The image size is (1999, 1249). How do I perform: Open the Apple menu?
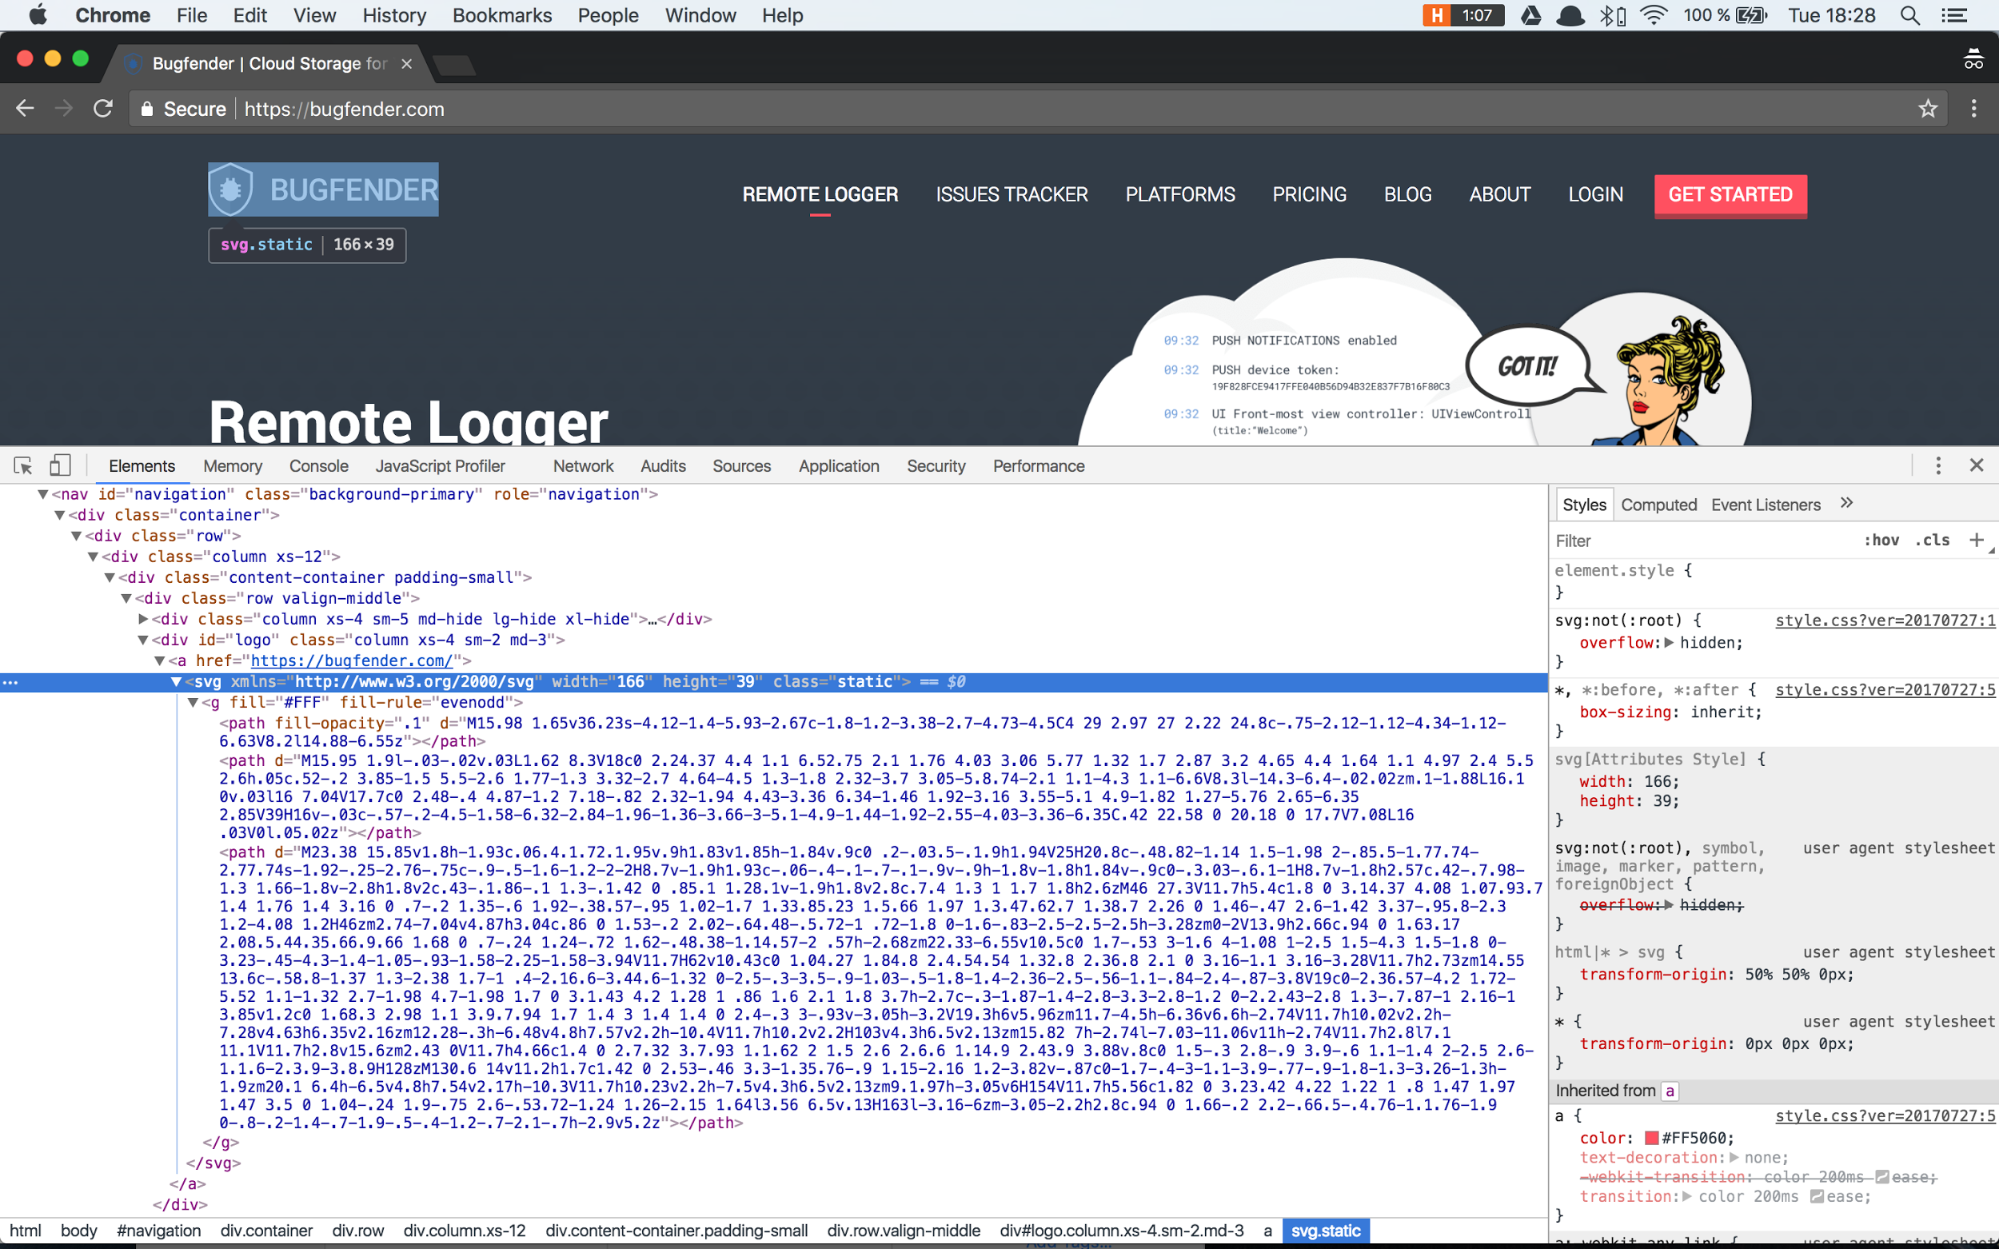coord(38,15)
